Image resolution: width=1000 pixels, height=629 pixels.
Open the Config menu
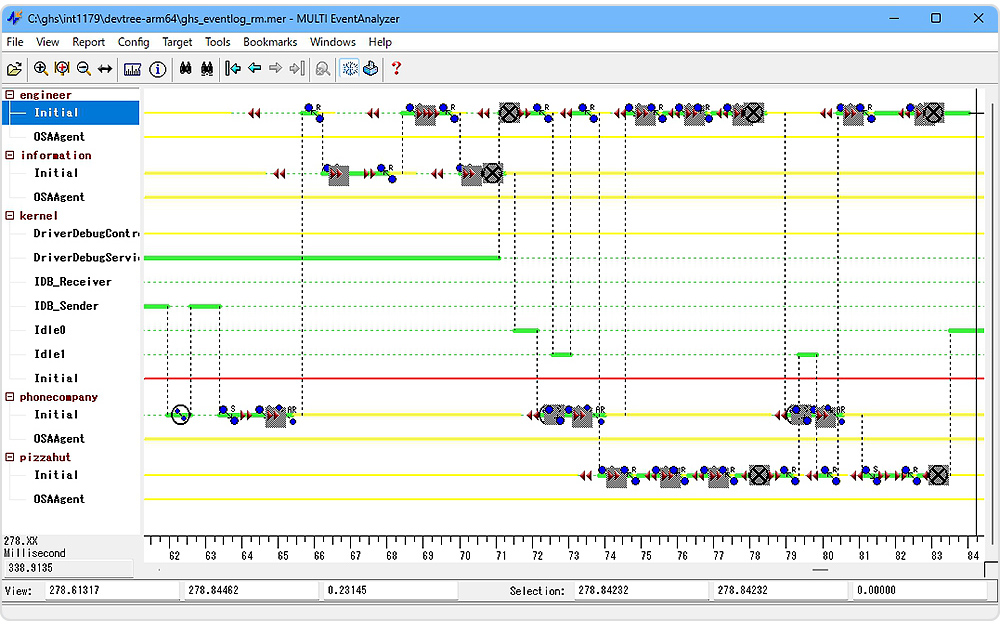tap(133, 42)
